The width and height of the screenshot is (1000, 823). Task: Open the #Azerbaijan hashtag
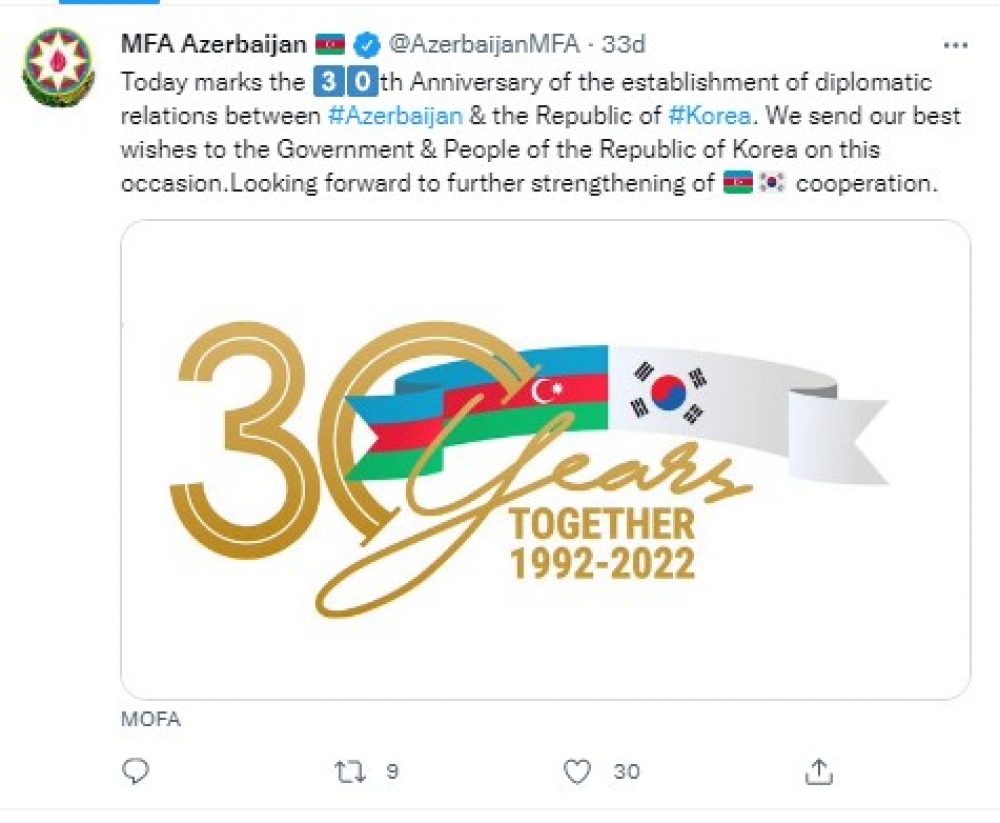(x=394, y=115)
